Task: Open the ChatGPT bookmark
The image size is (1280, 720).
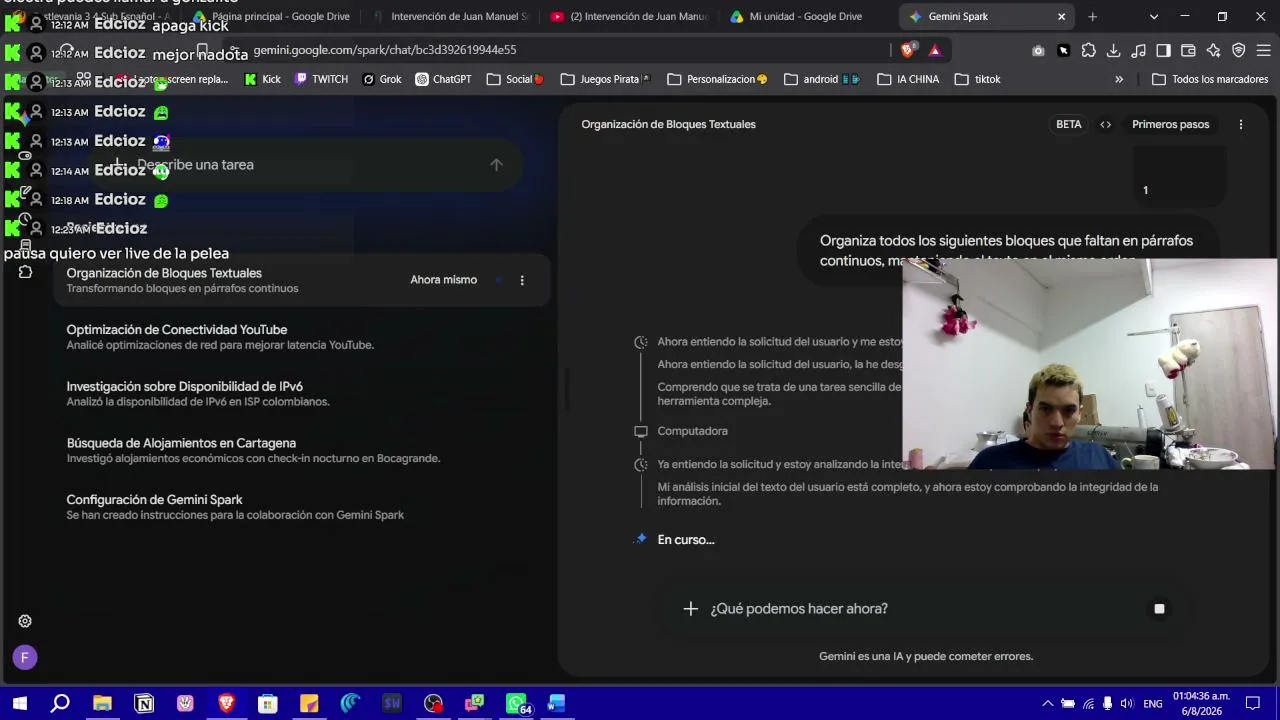Action: (443, 80)
